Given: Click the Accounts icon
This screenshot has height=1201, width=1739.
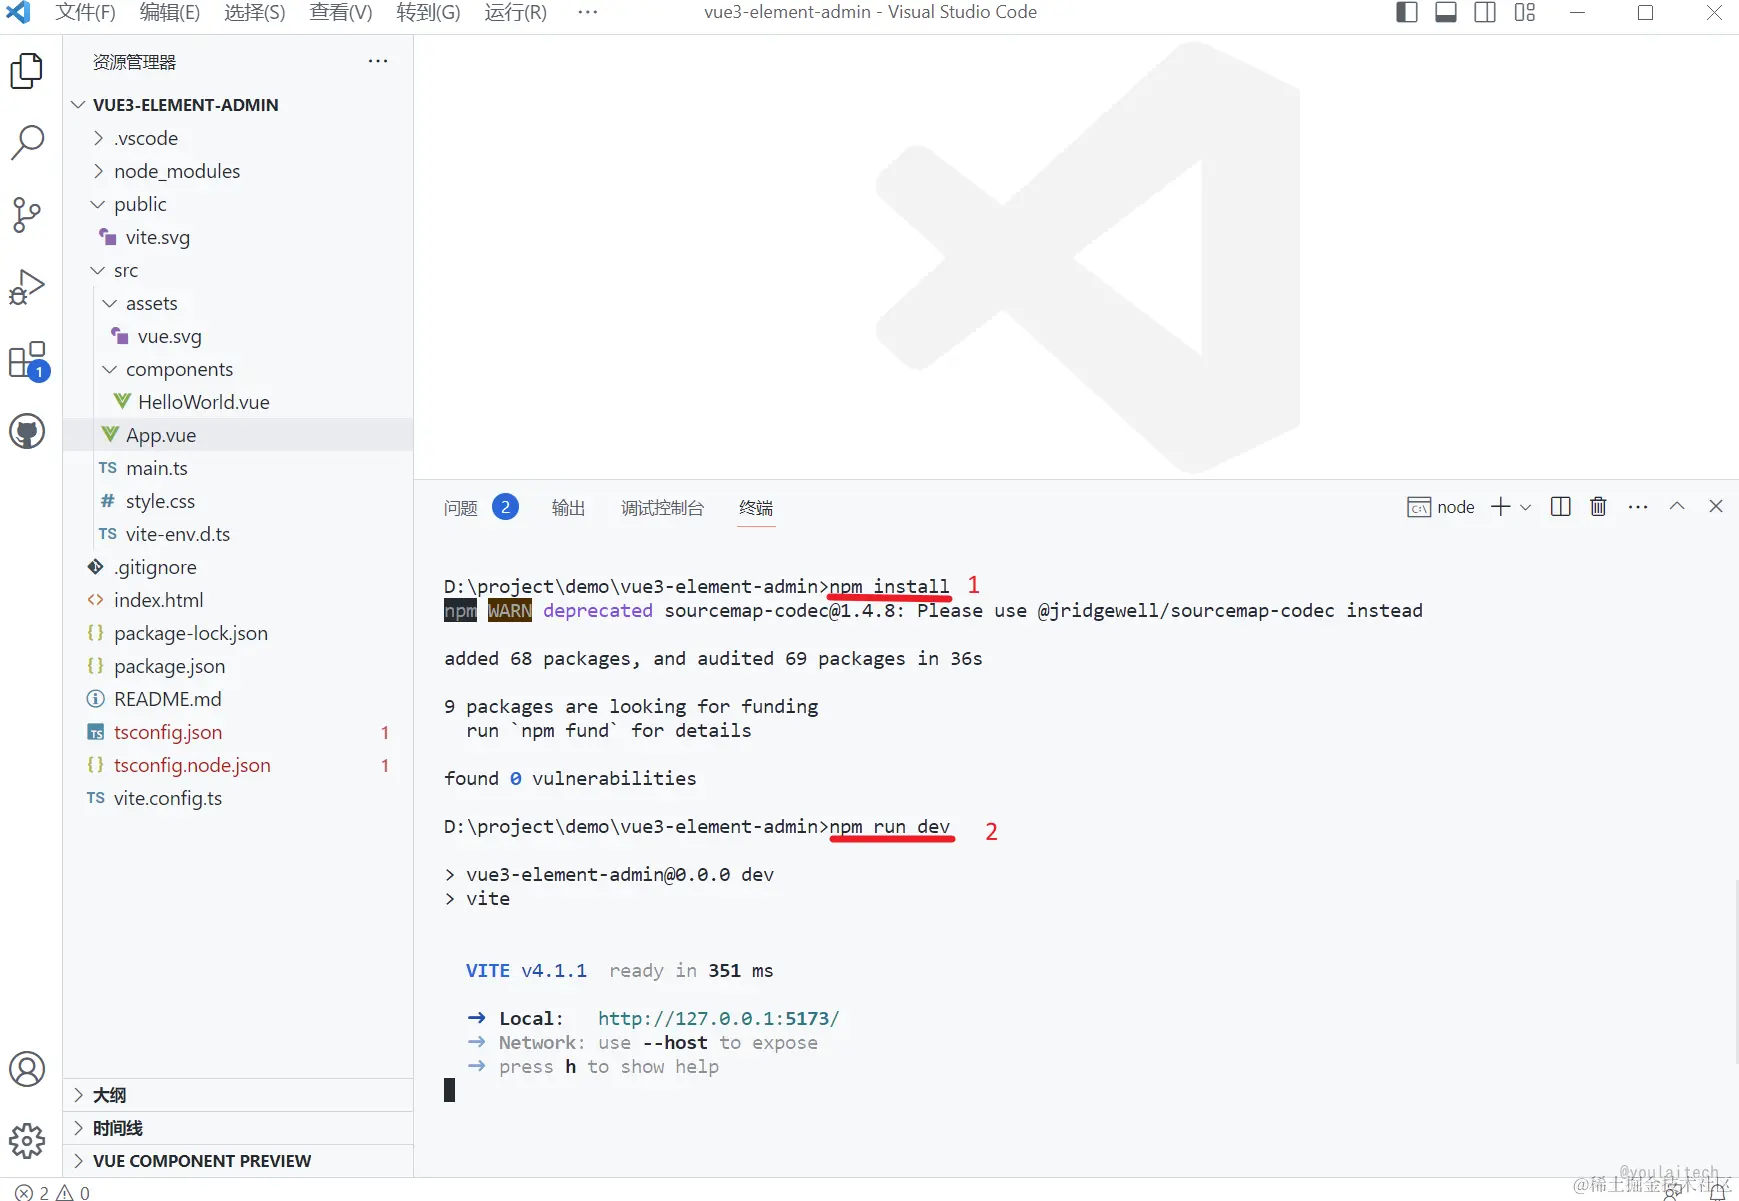Looking at the screenshot, I should 27,1069.
